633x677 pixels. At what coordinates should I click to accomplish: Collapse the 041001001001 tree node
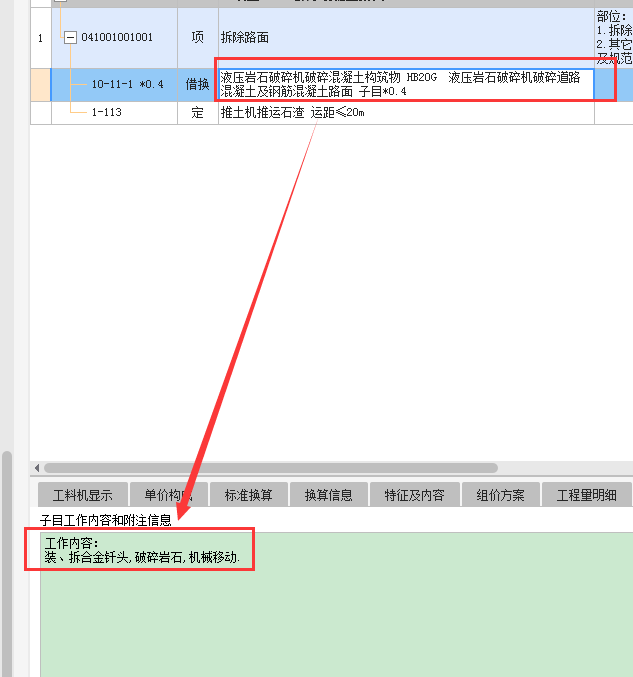coord(70,38)
